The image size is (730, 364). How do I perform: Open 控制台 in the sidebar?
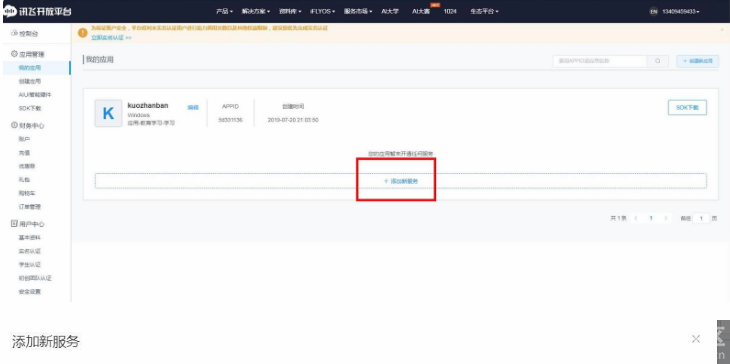pos(25,34)
